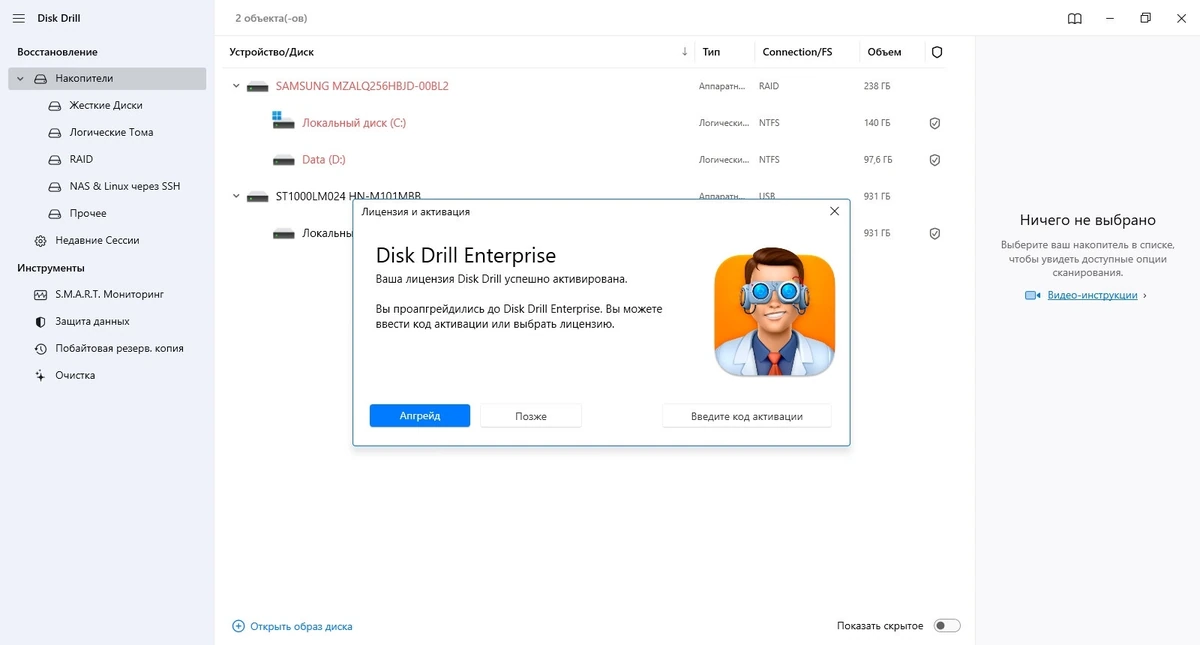
Task: Click the Апгрейд button
Action: point(420,416)
